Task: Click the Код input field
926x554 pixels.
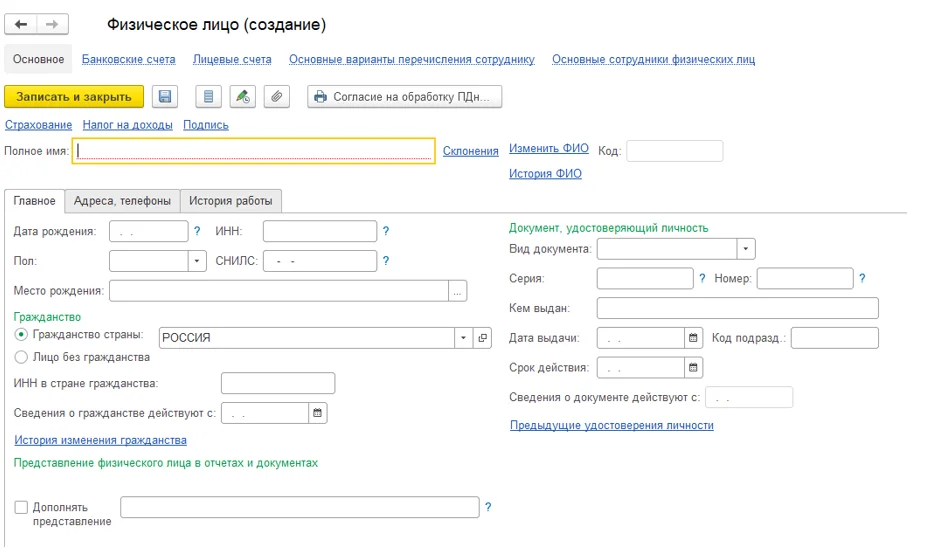Action: click(674, 151)
